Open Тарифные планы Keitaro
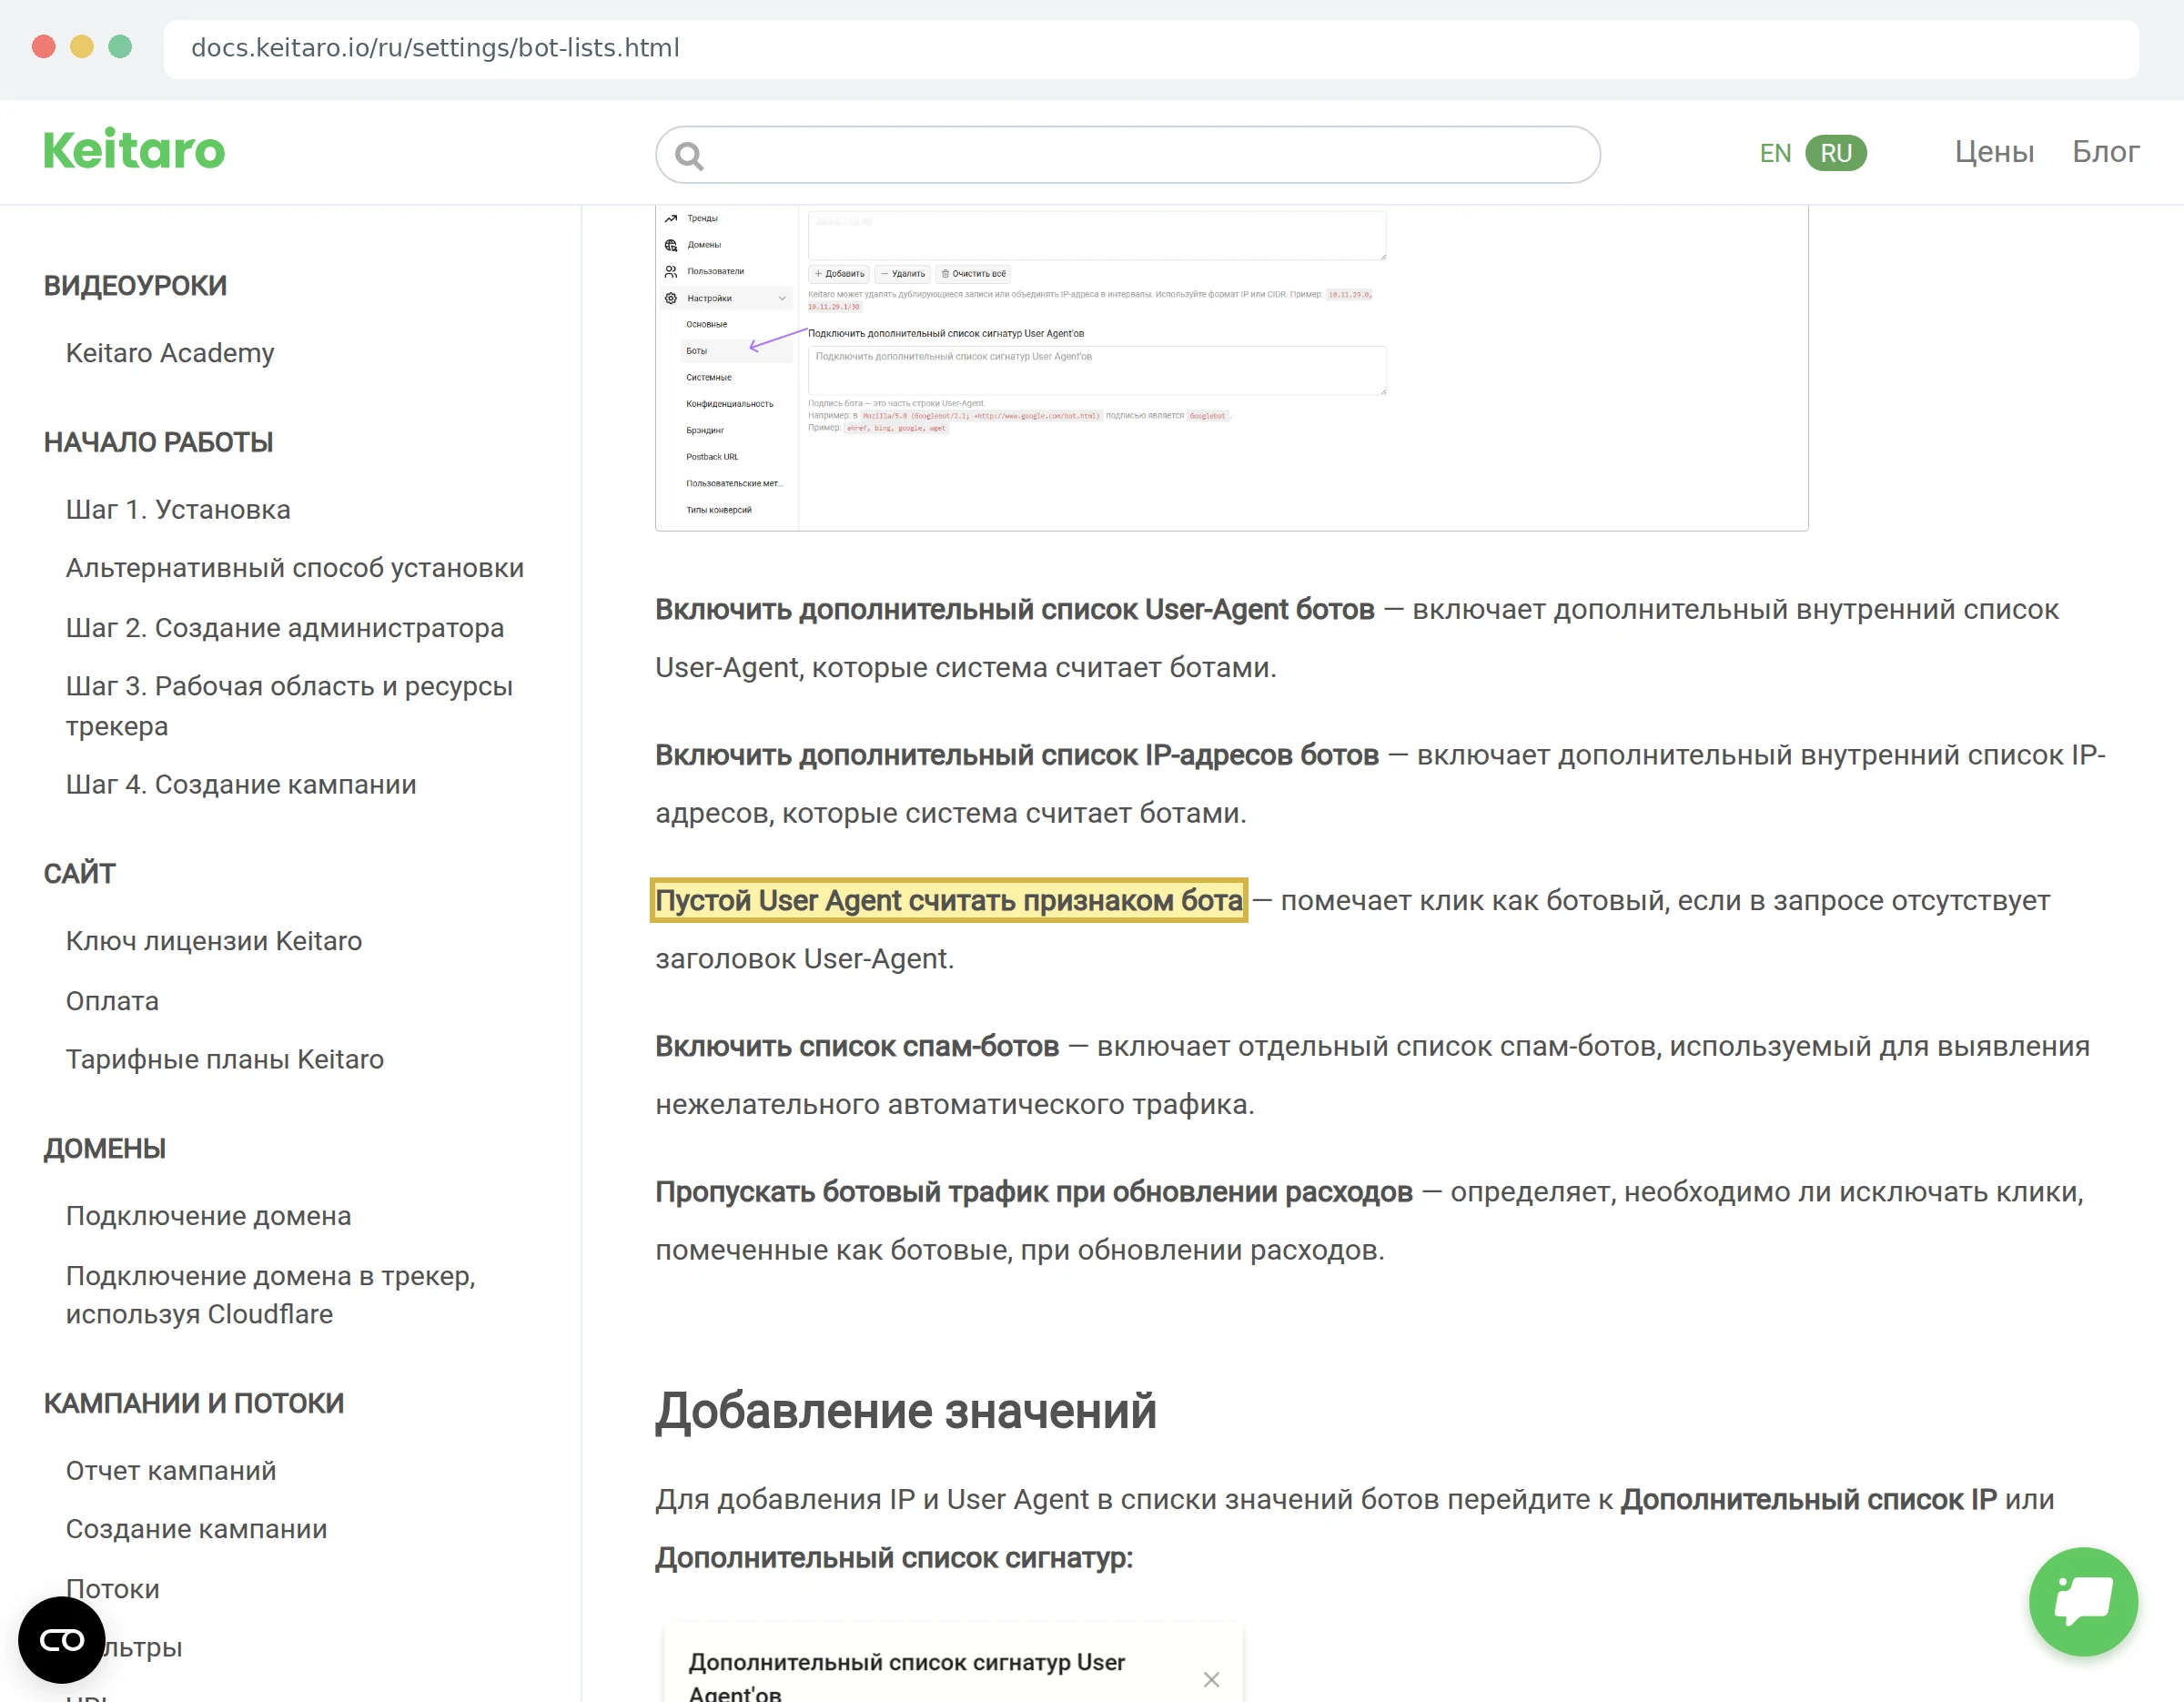The image size is (2184, 1702). coord(225,1059)
